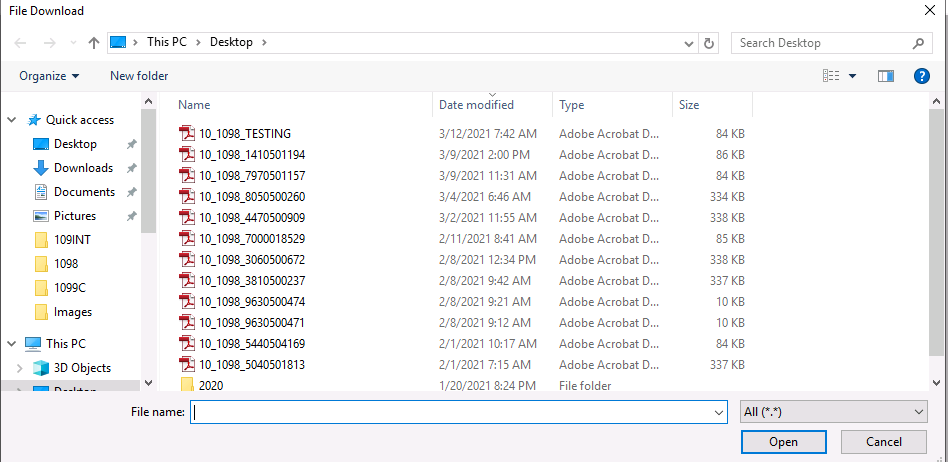The width and height of the screenshot is (948, 462).
Task: Open the 1099C folder in sidebar
Action: tap(70, 288)
